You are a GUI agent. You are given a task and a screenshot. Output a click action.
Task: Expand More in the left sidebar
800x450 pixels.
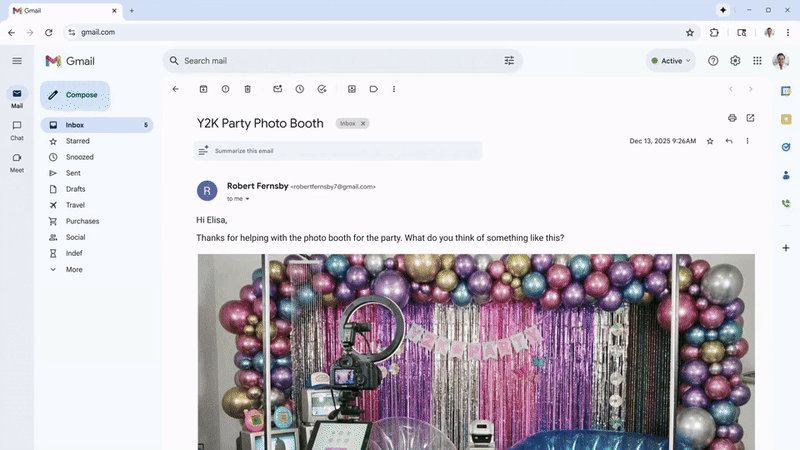tap(74, 269)
